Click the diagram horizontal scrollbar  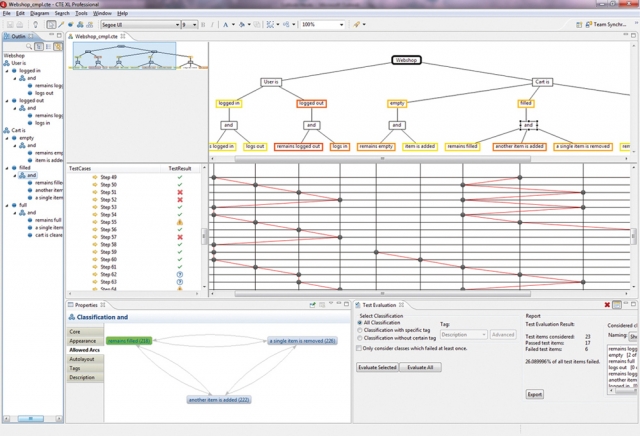tap(382, 158)
